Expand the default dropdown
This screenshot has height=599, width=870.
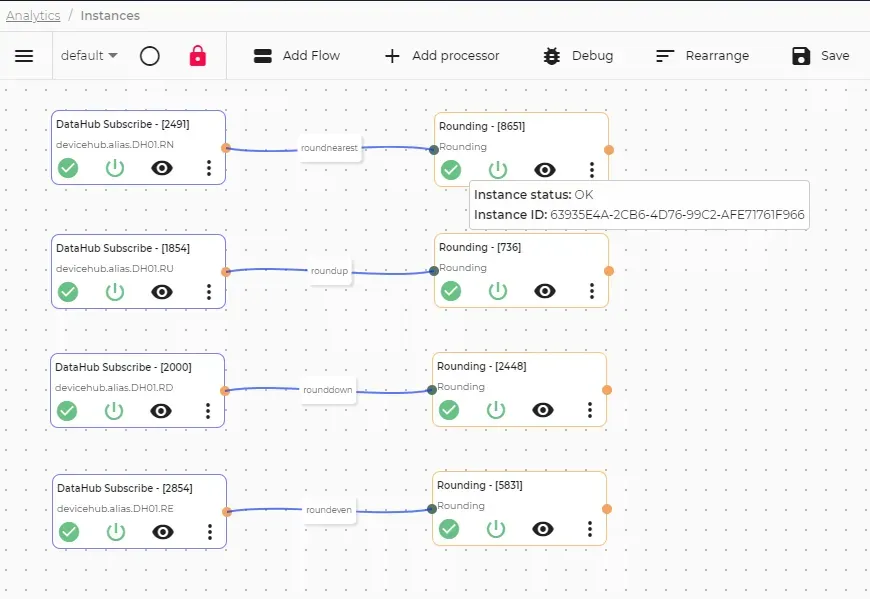(x=89, y=55)
